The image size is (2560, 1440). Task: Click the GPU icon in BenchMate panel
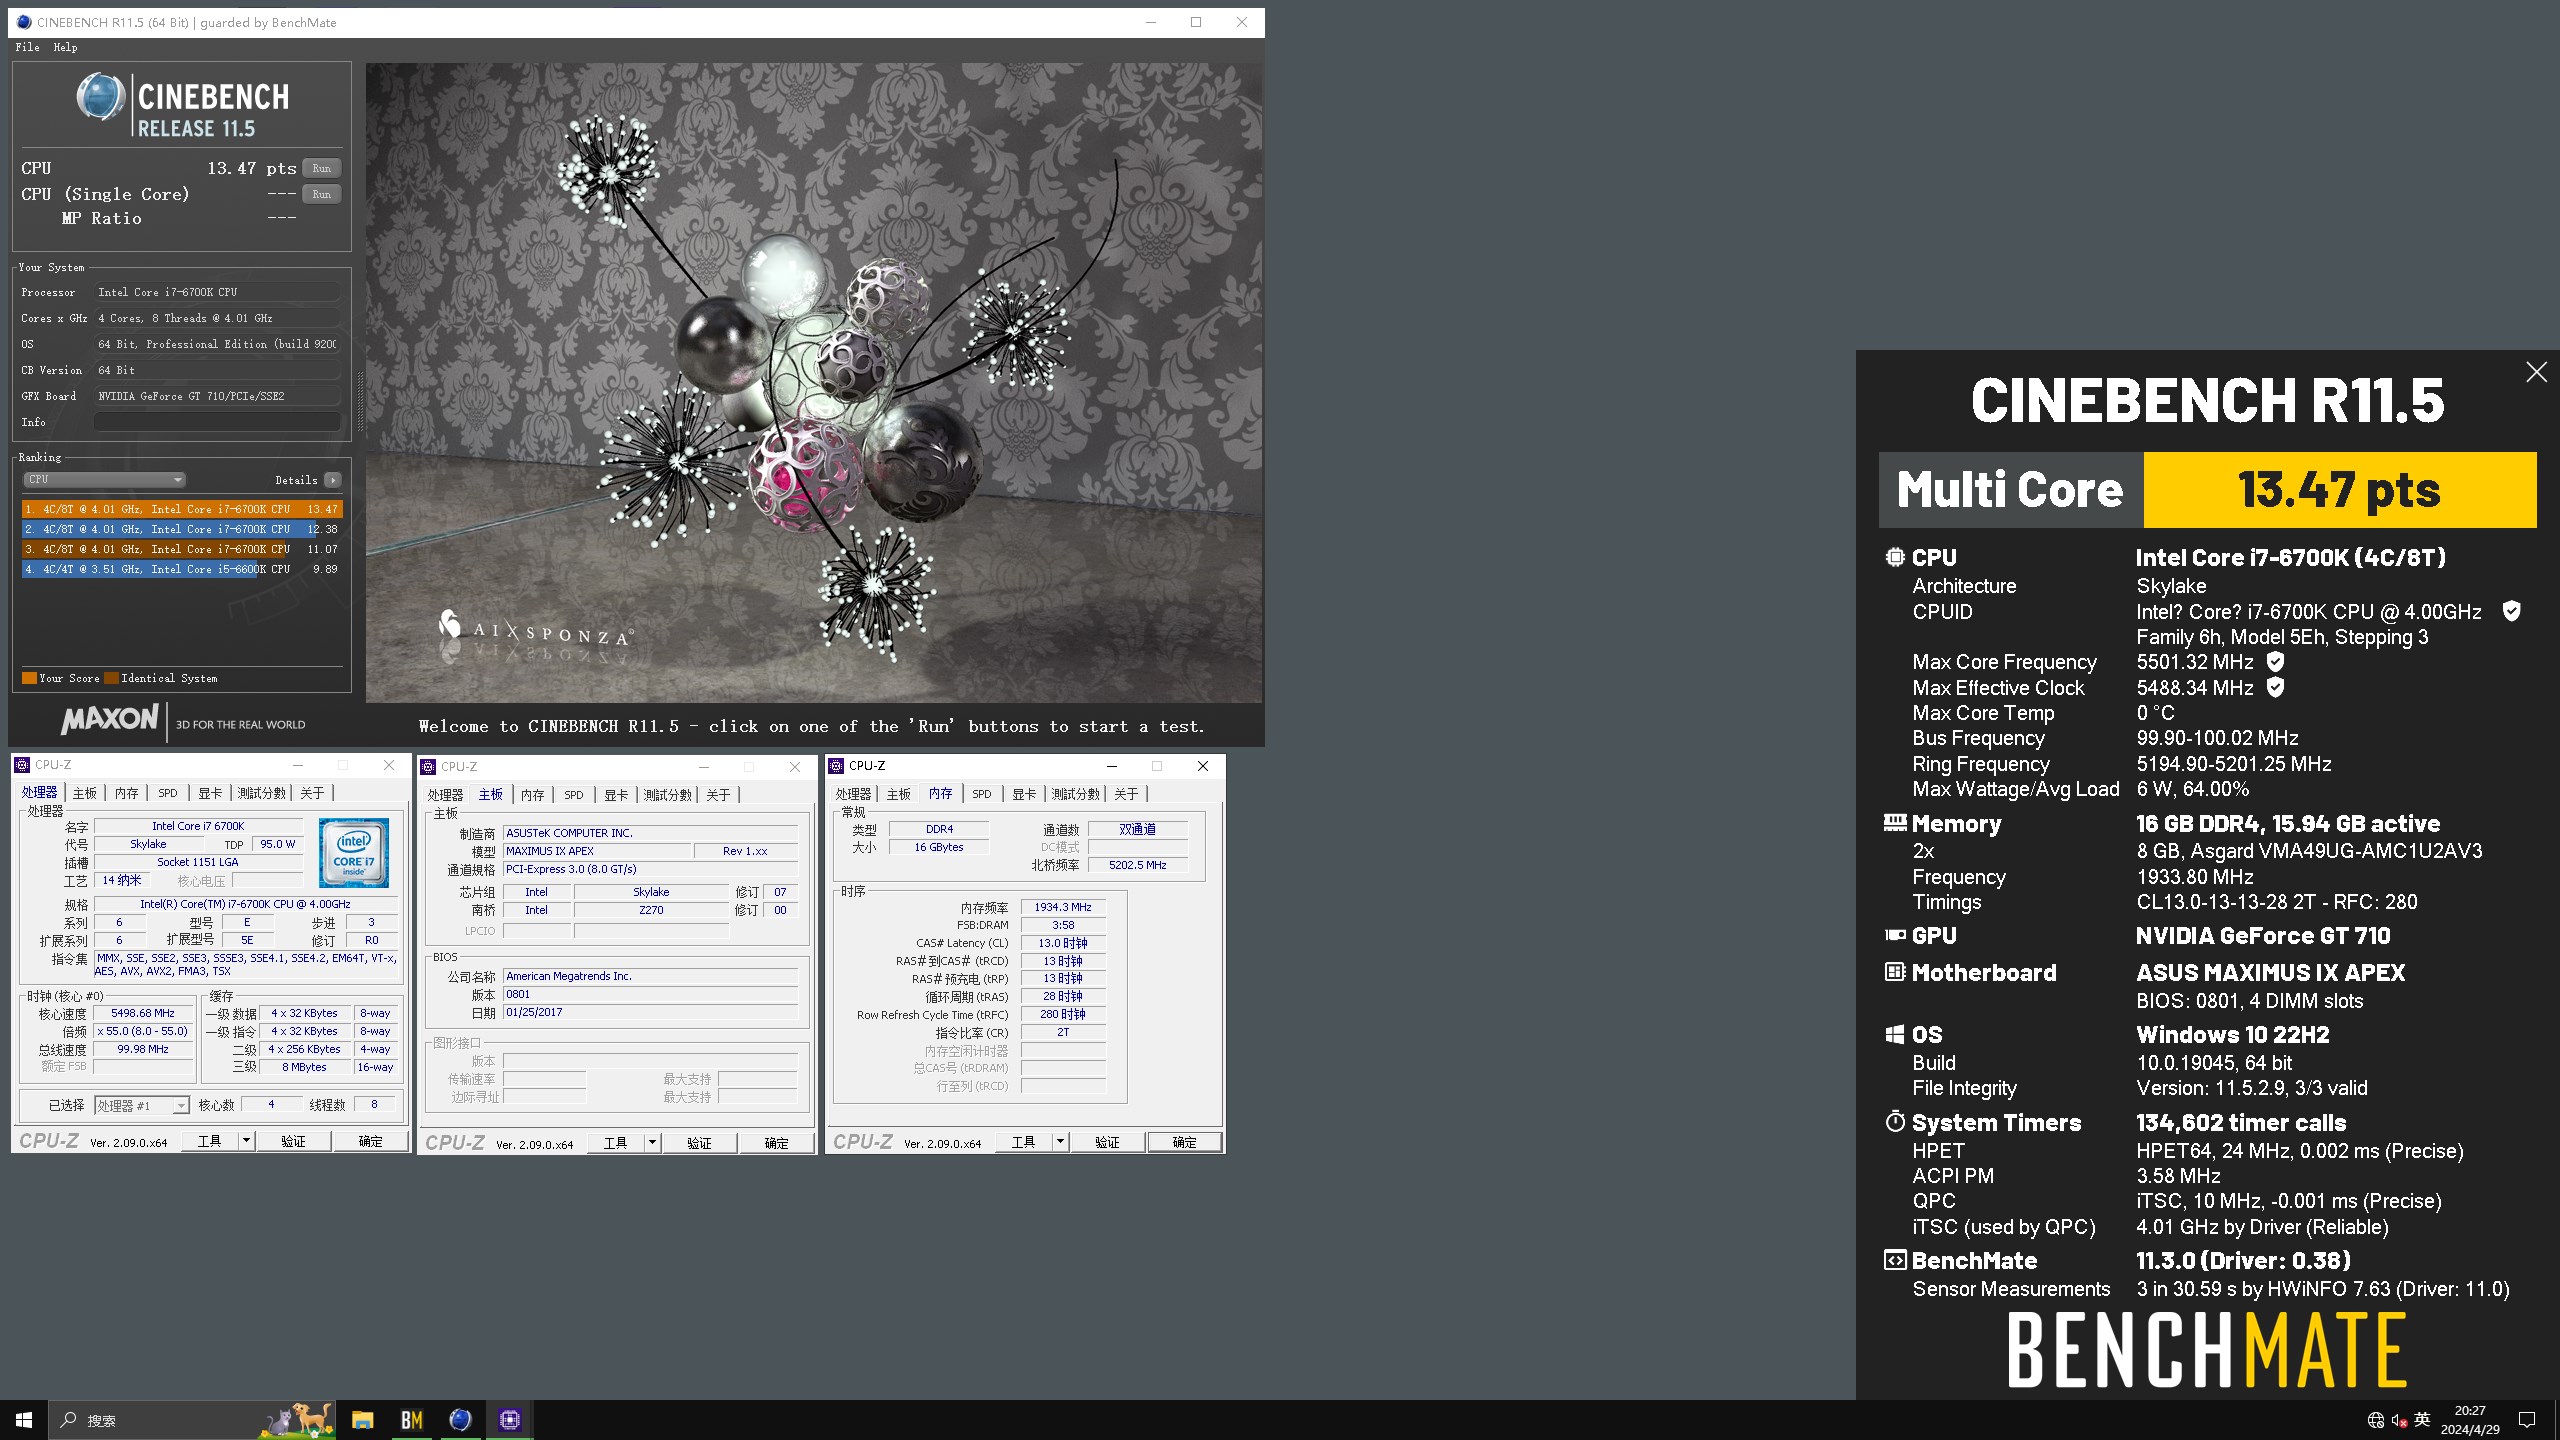1895,935
